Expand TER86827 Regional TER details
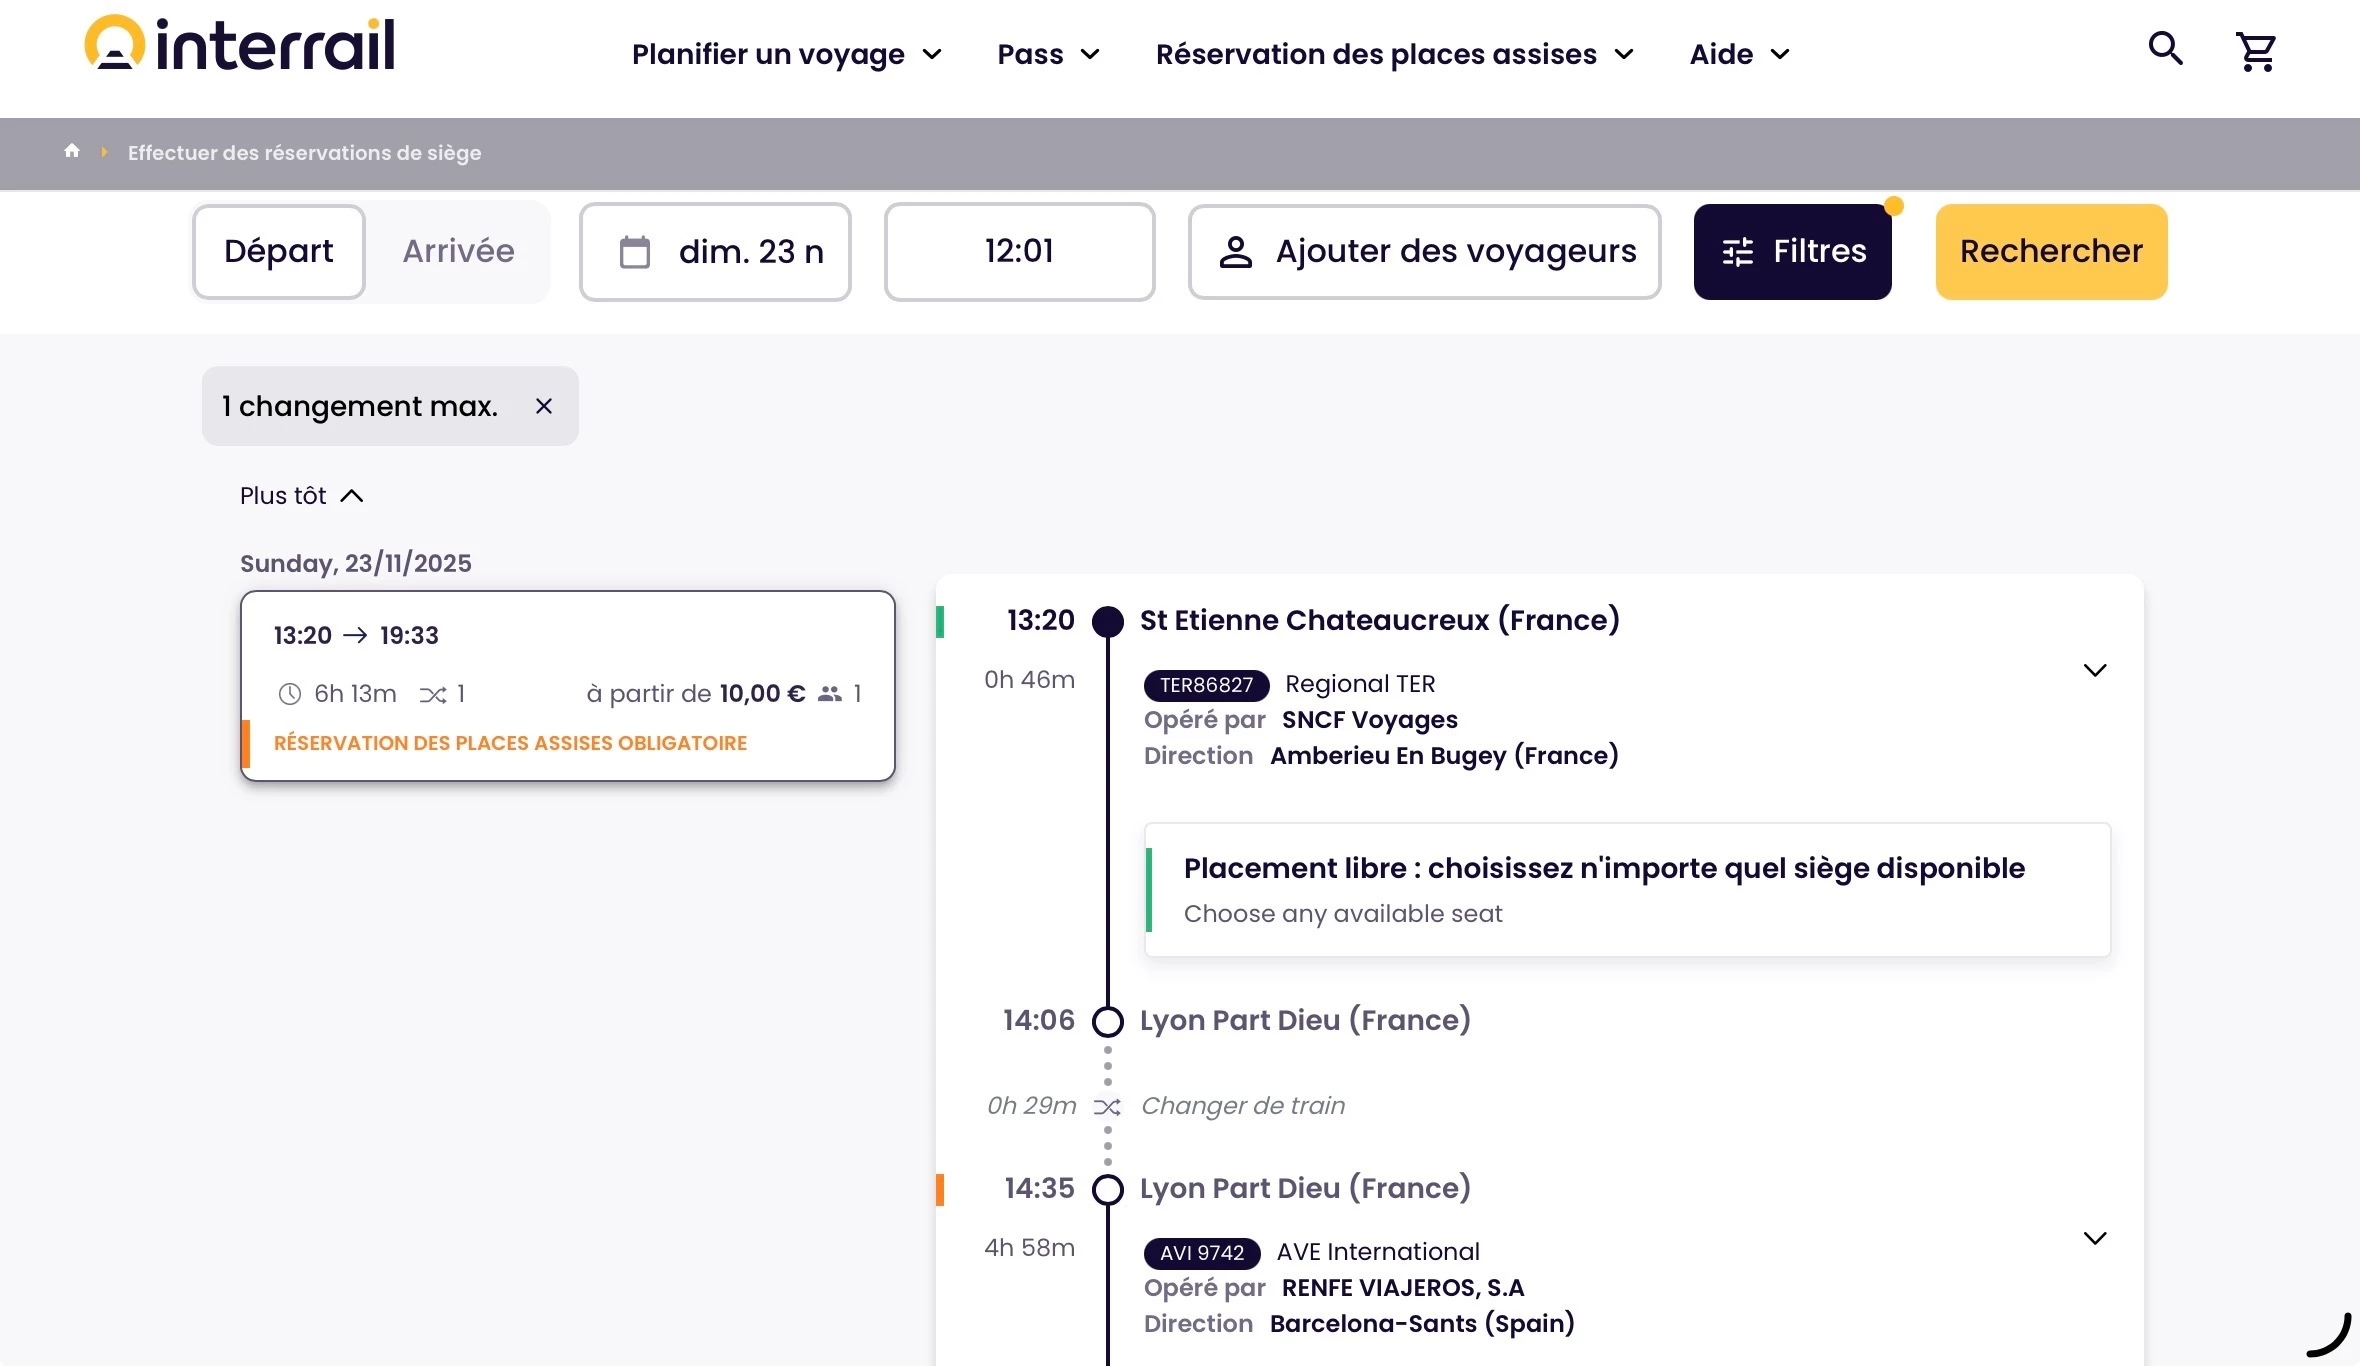Screen dimensions: 2360x1366 pos(2094,671)
